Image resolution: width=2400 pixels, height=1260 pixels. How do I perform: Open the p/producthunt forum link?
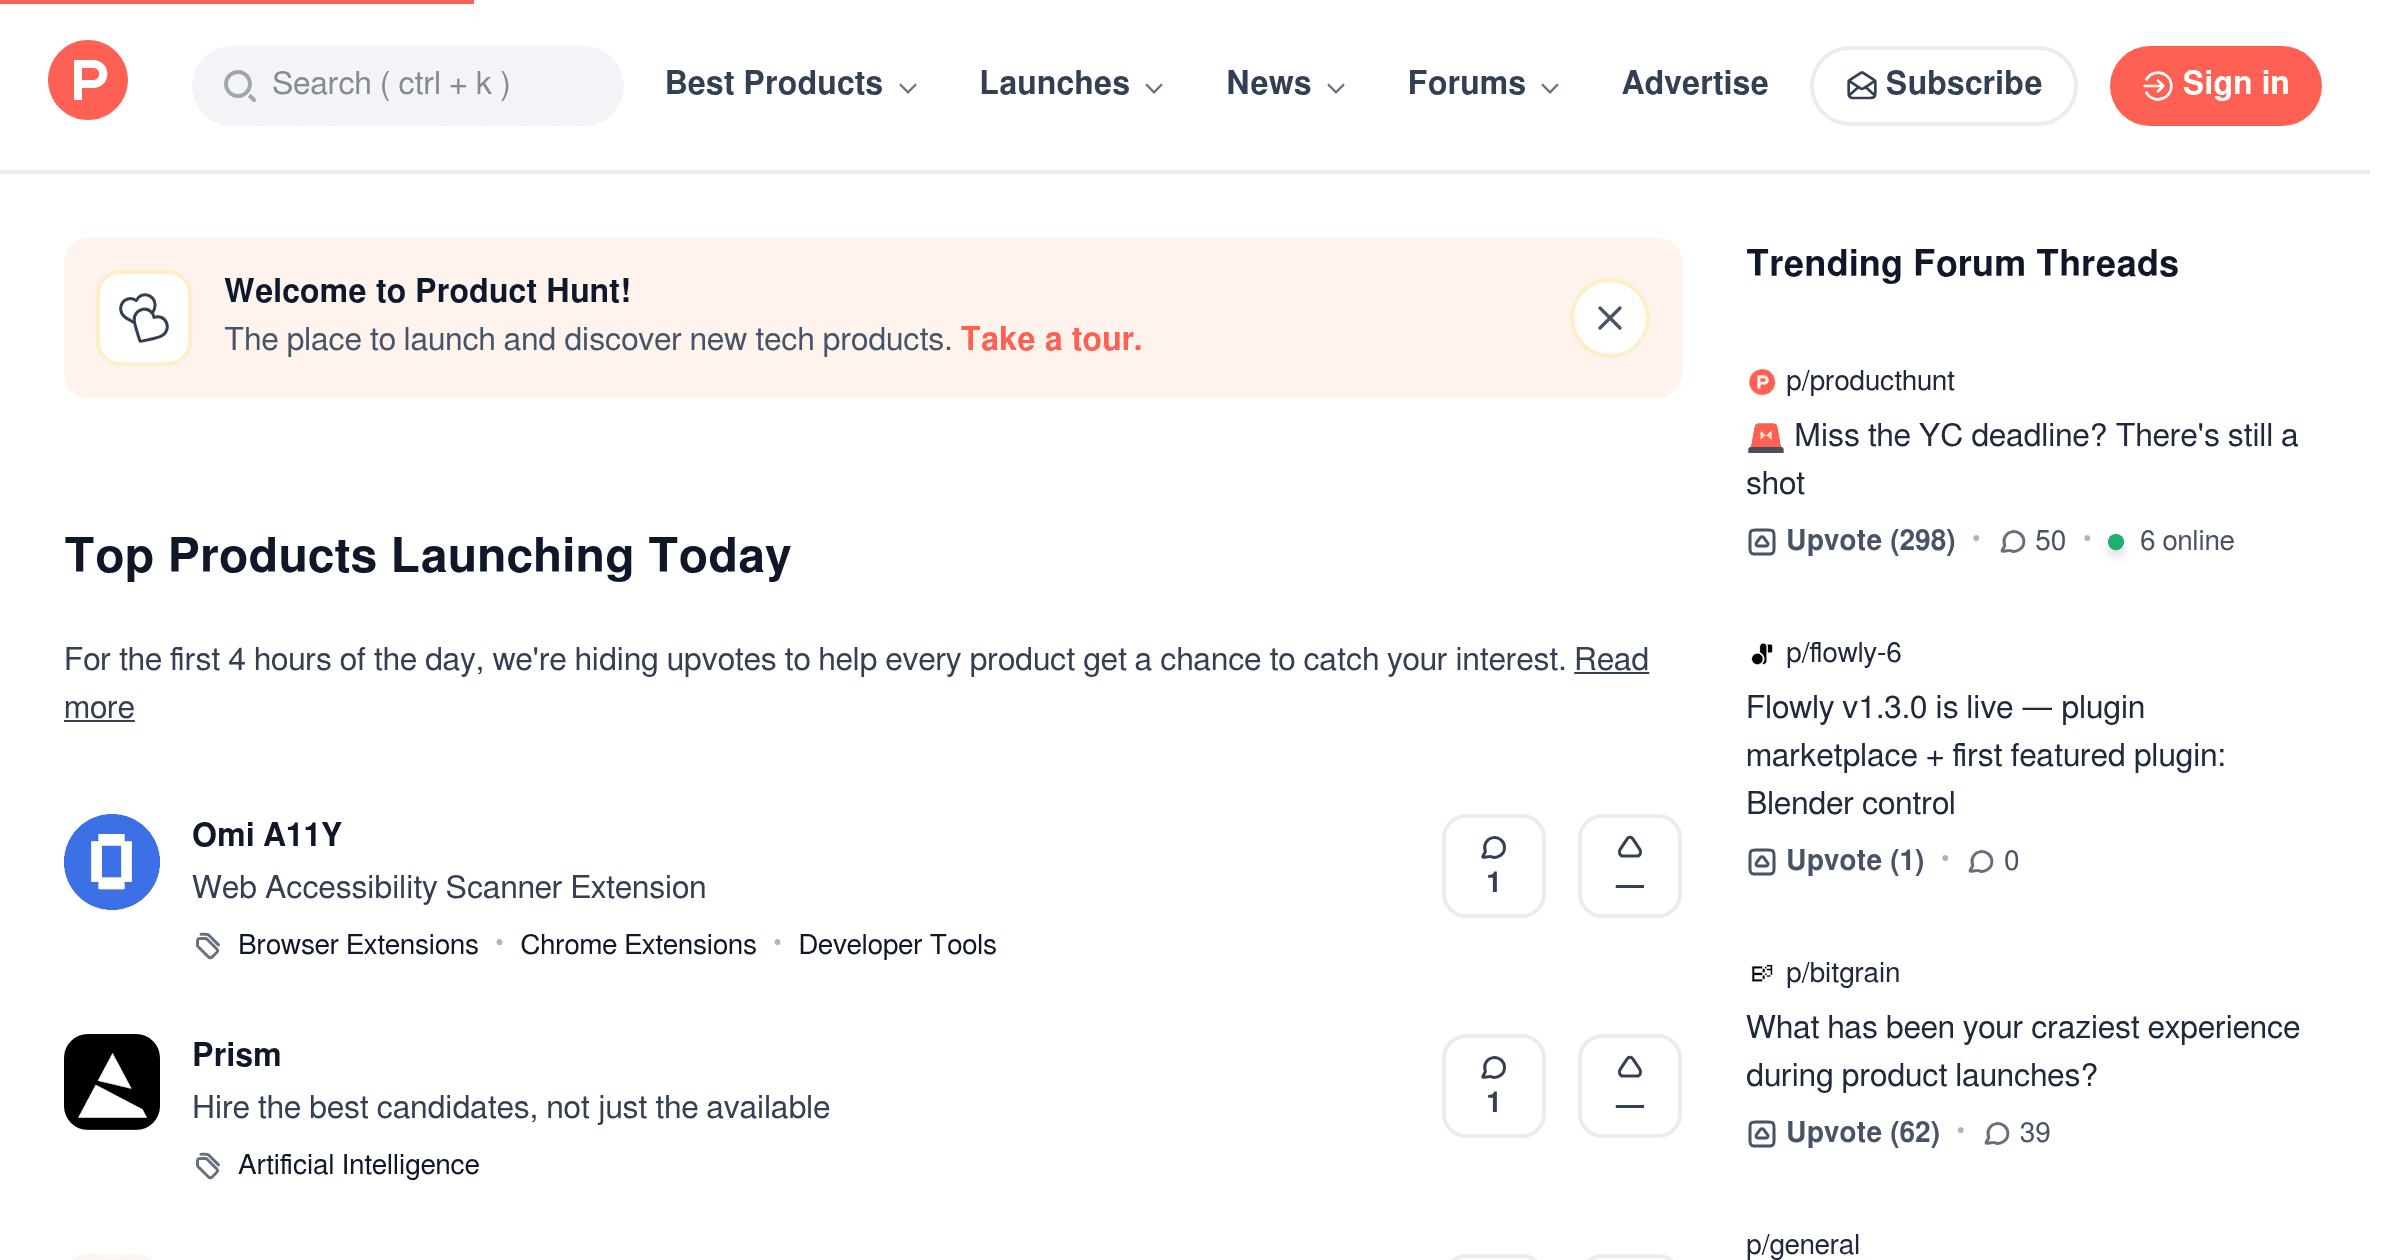coord(1869,381)
